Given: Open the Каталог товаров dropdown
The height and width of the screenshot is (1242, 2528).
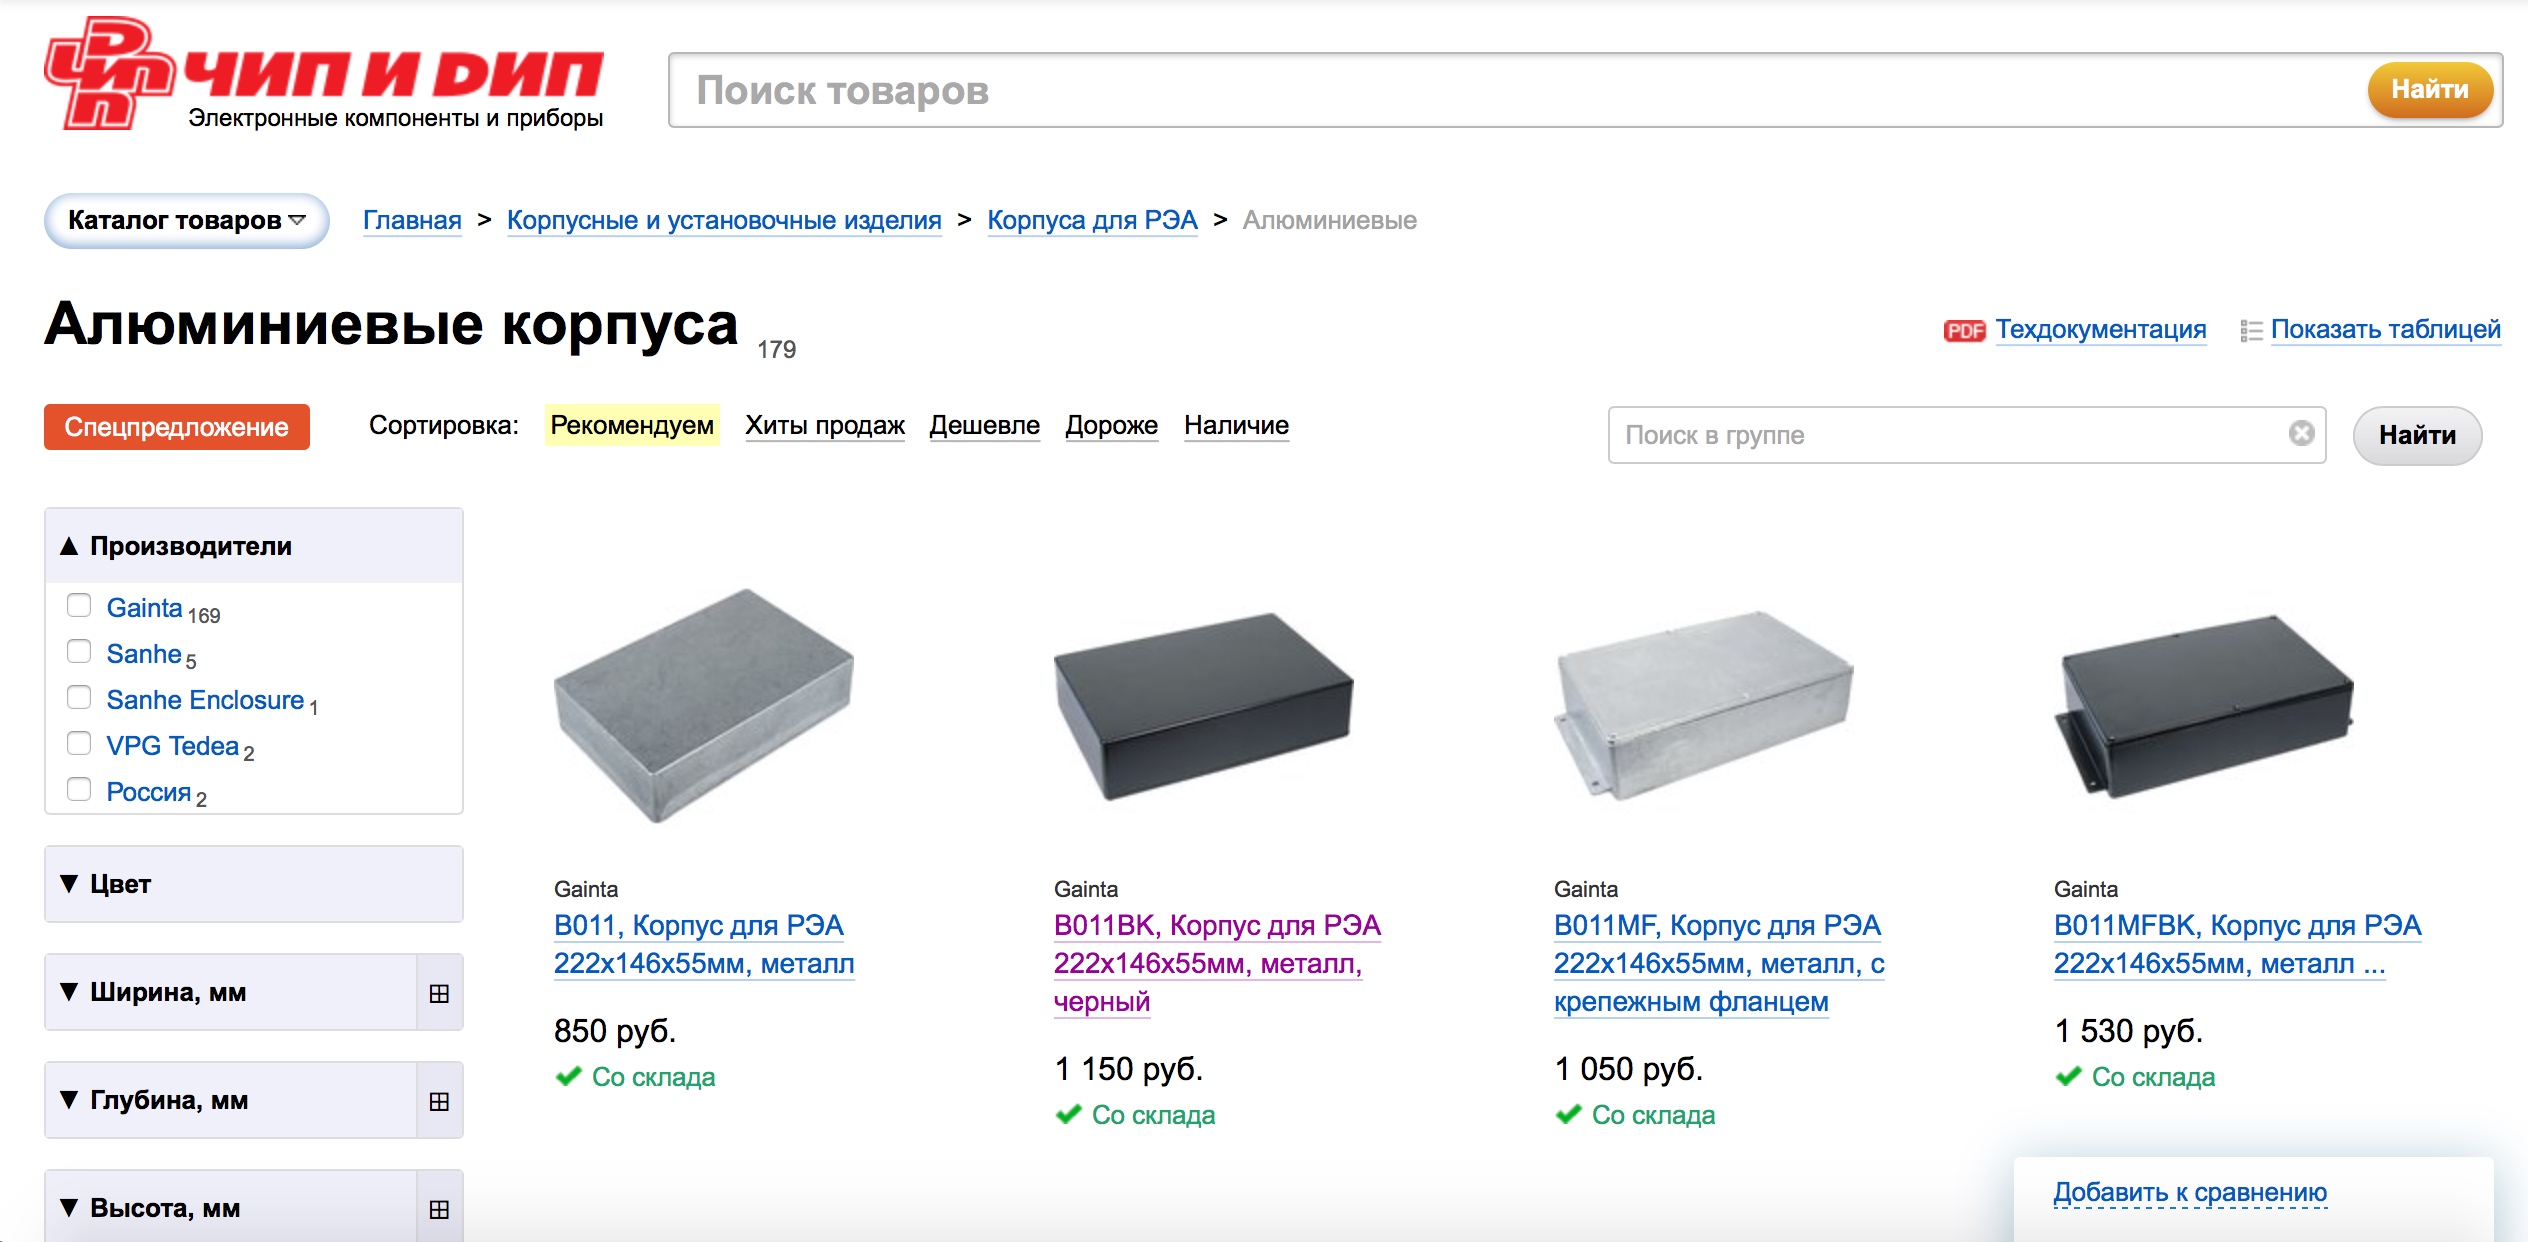Looking at the screenshot, I should (187, 221).
